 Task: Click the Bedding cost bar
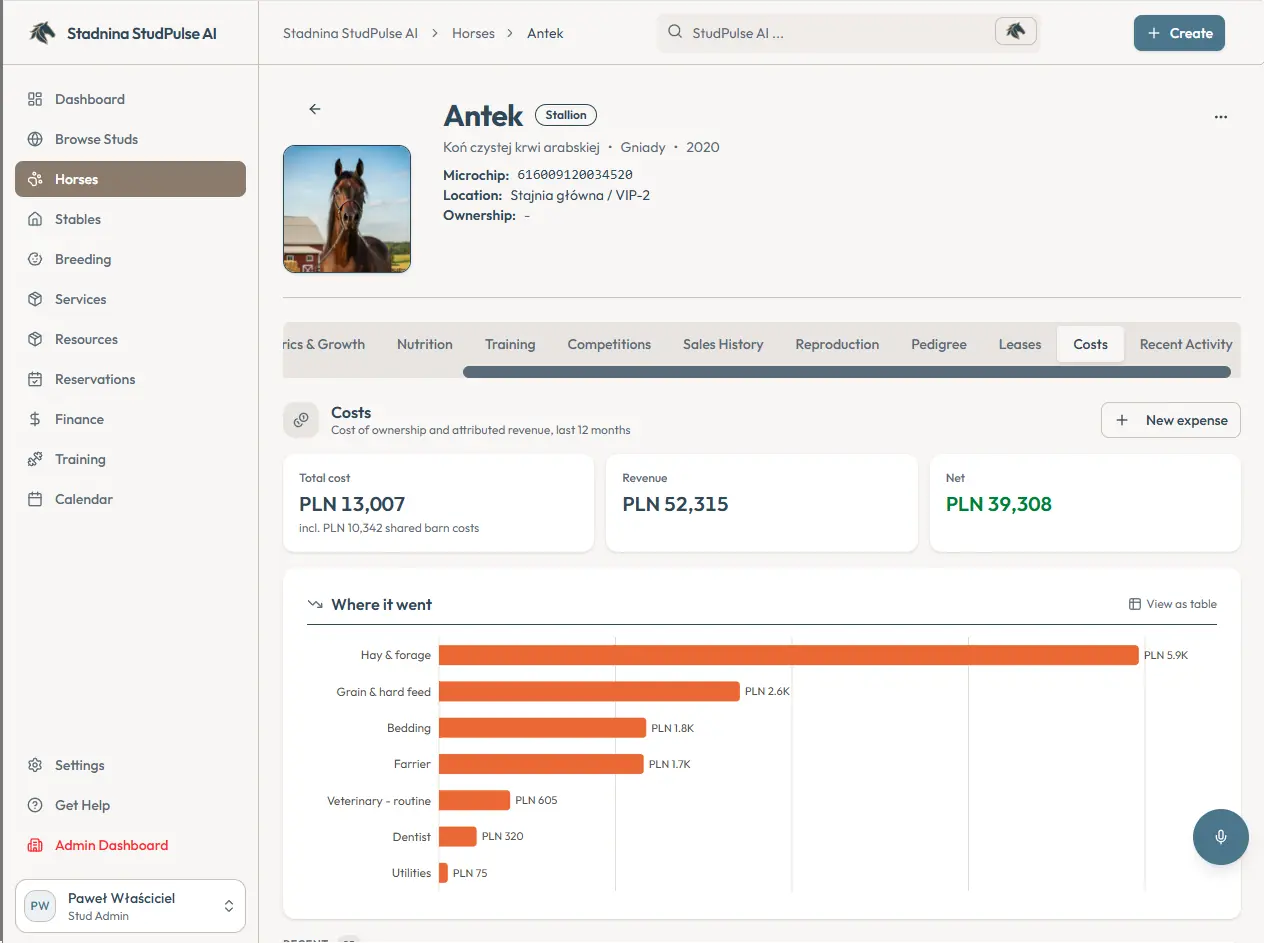click(x=542, y=728)
